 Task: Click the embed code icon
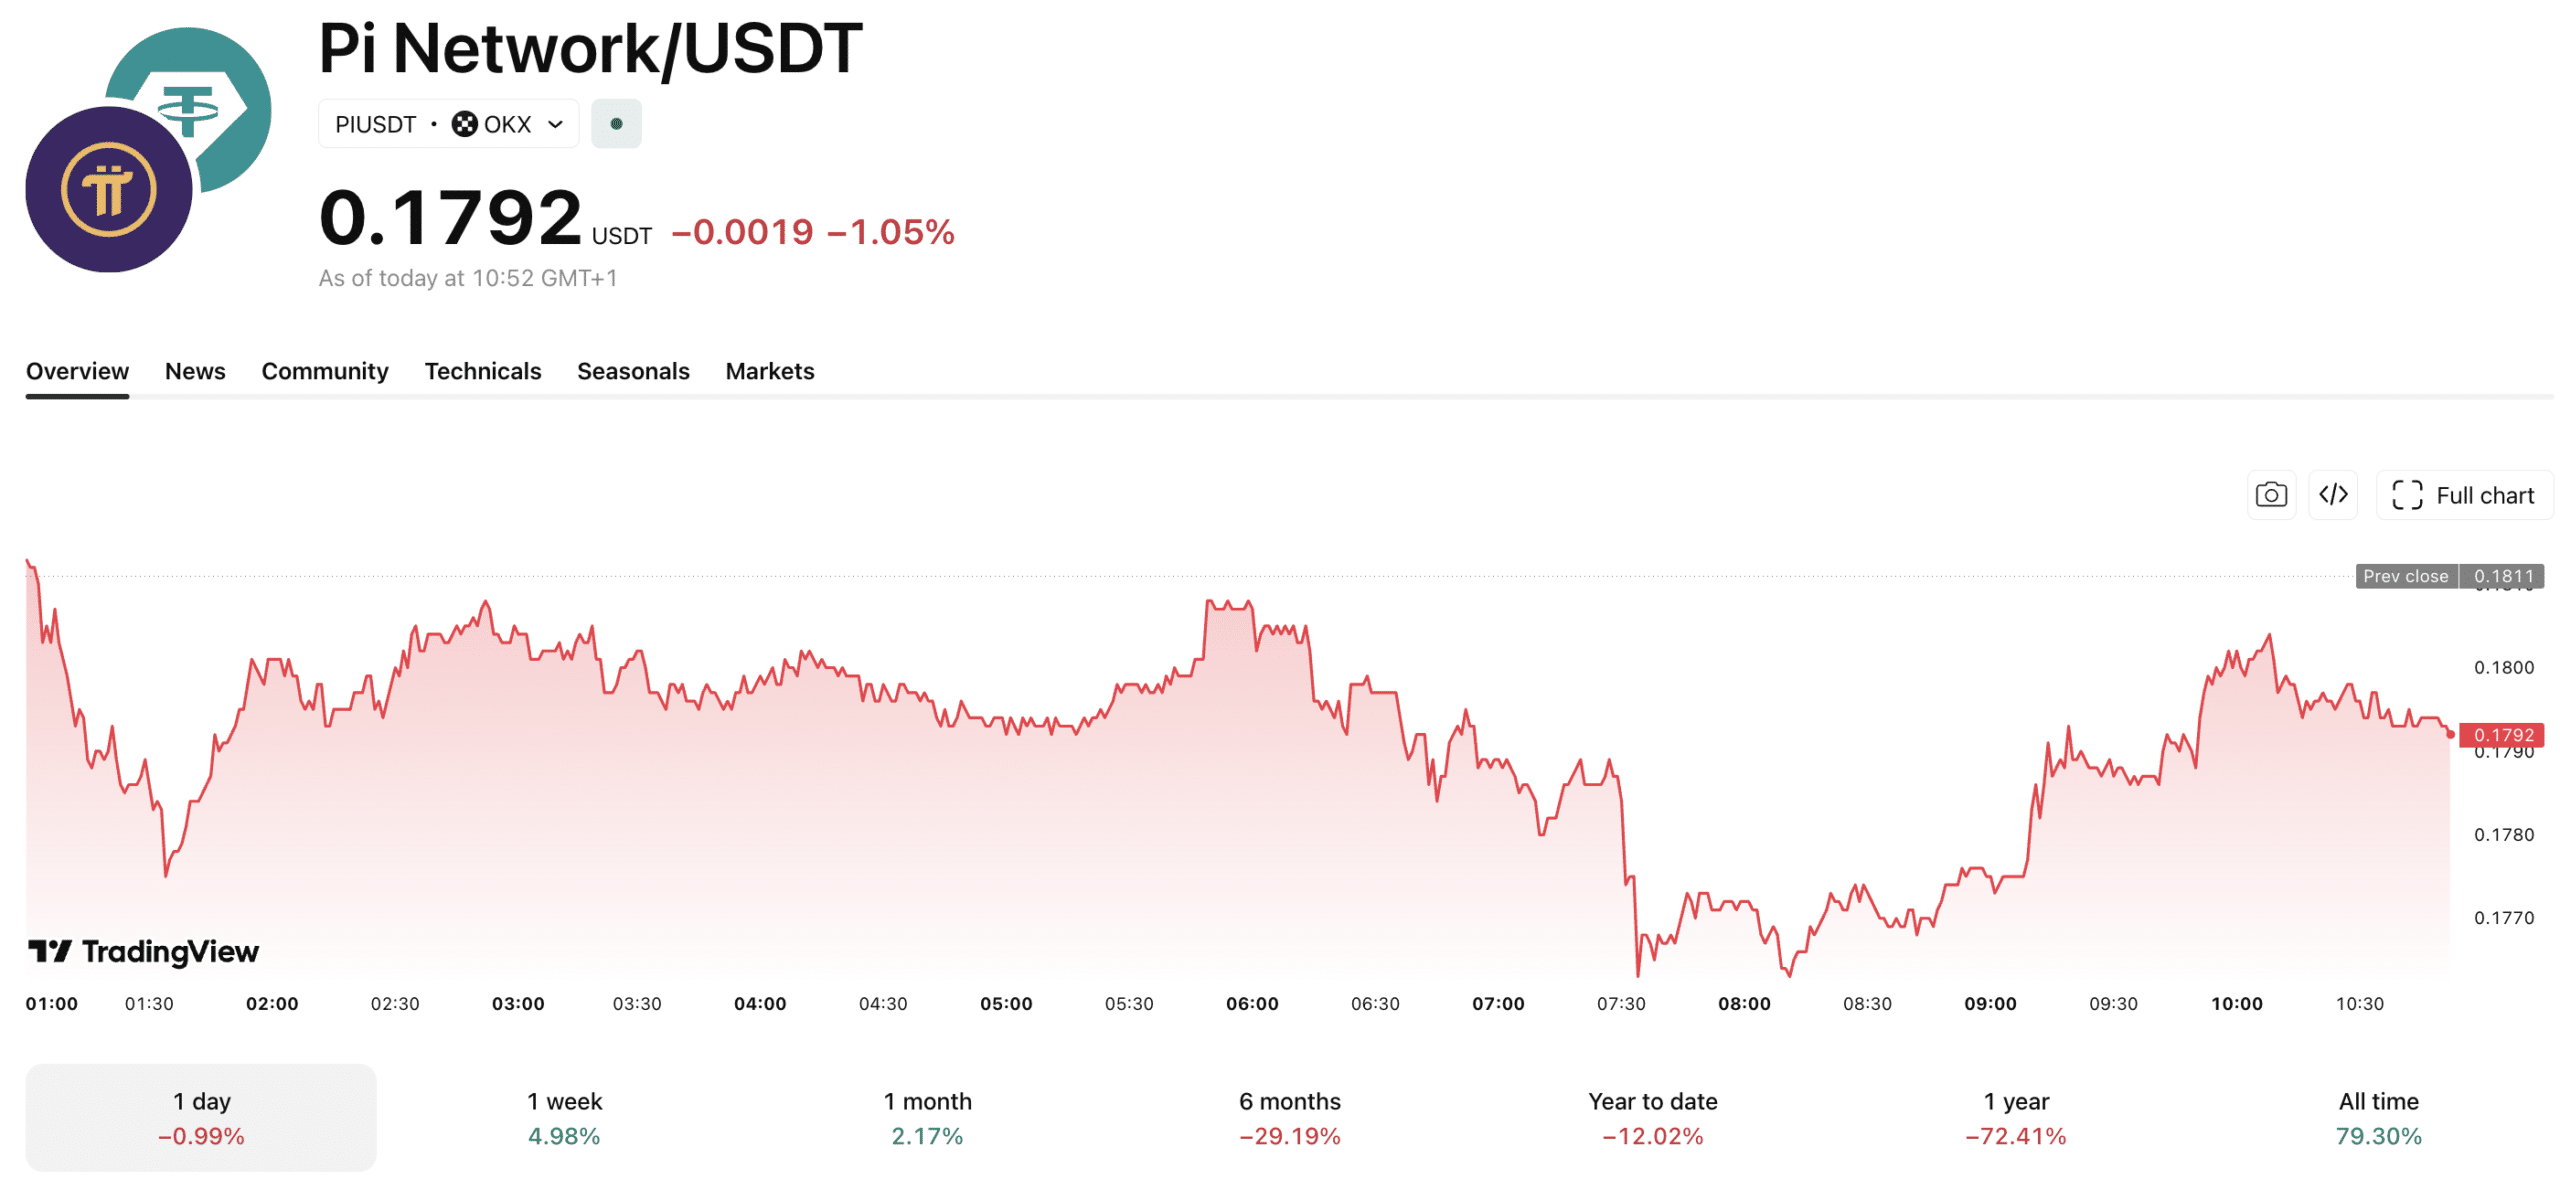(2332, 495)
